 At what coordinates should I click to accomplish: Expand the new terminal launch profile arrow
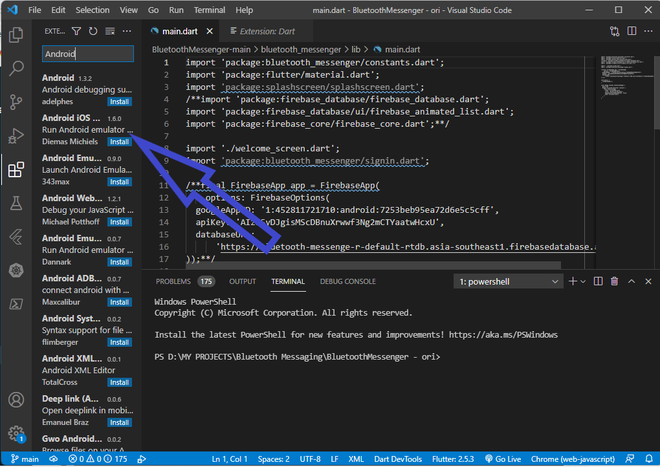[583, 281]
